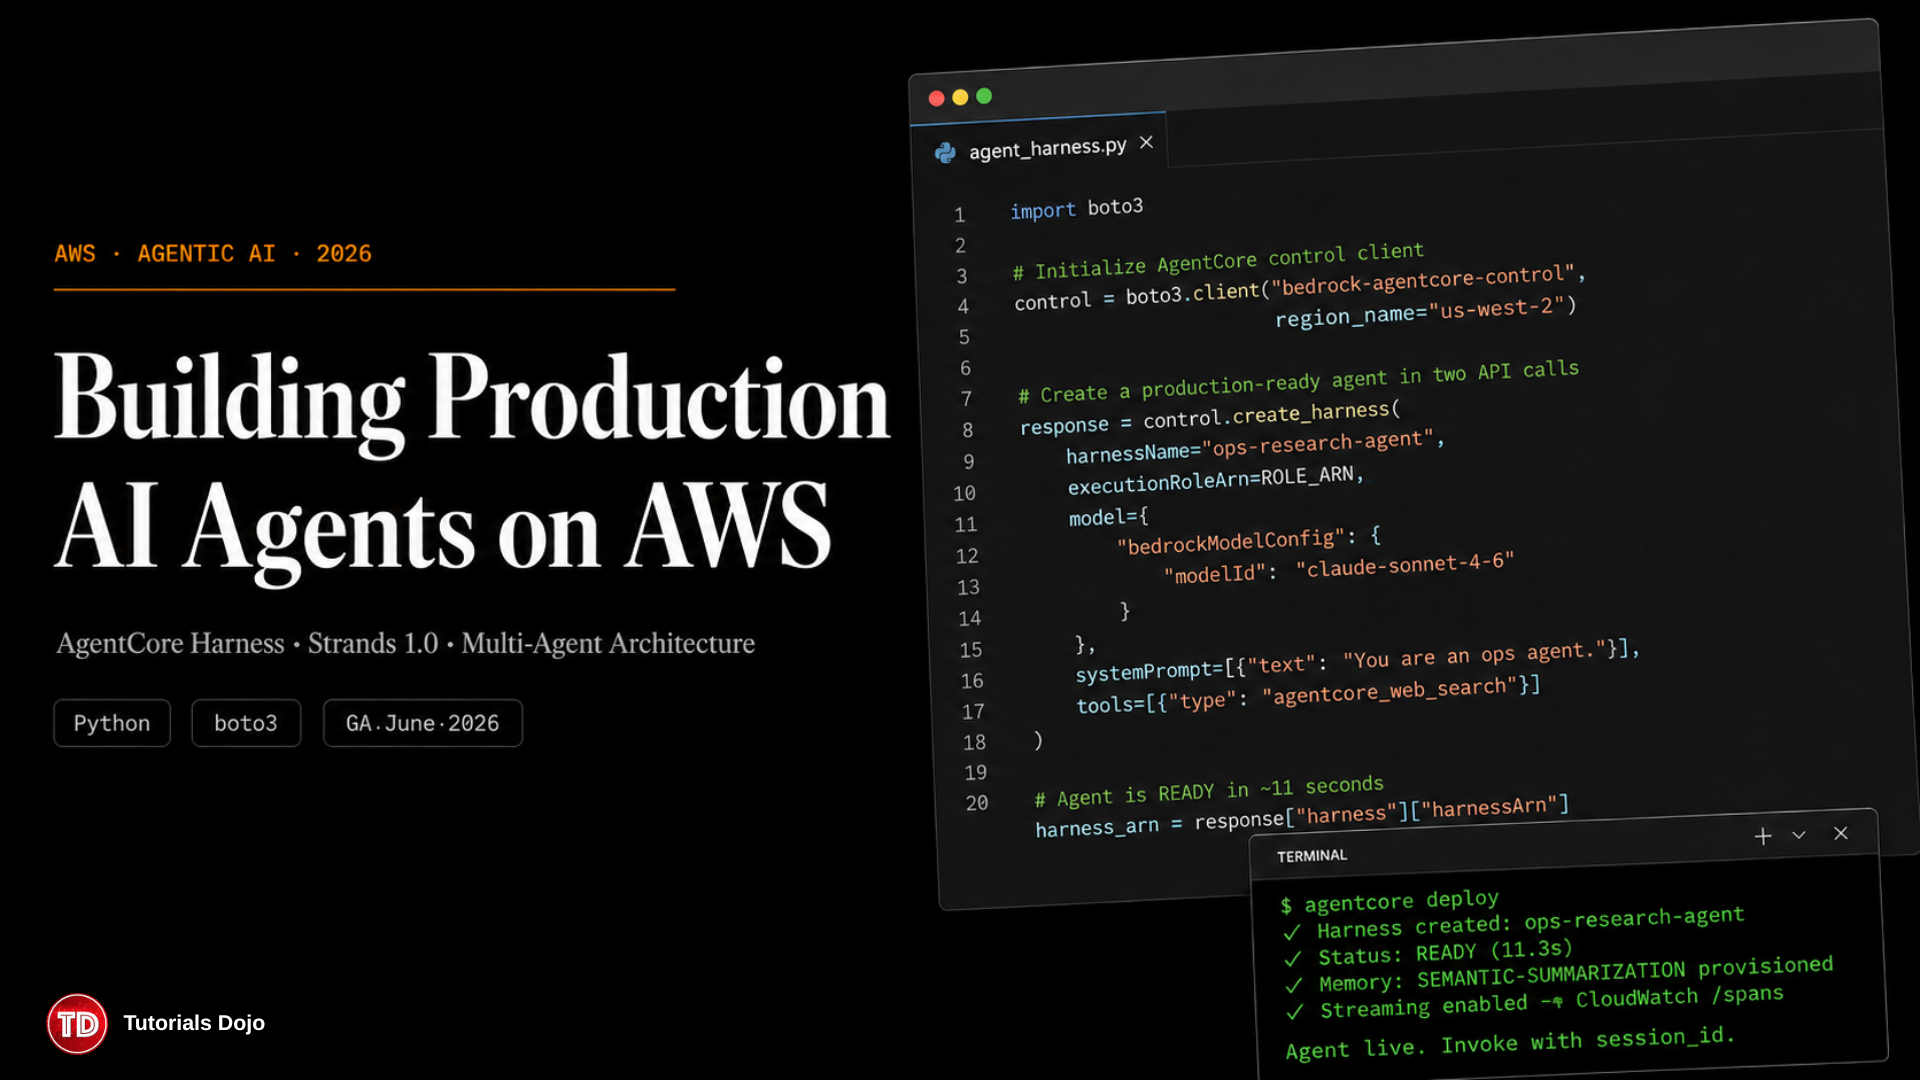Click the Agent live. Invoke with session_id. line
The width and height of the screenshot is (1920, 1080).
pyautogui.click(x=1510, y=1044)
